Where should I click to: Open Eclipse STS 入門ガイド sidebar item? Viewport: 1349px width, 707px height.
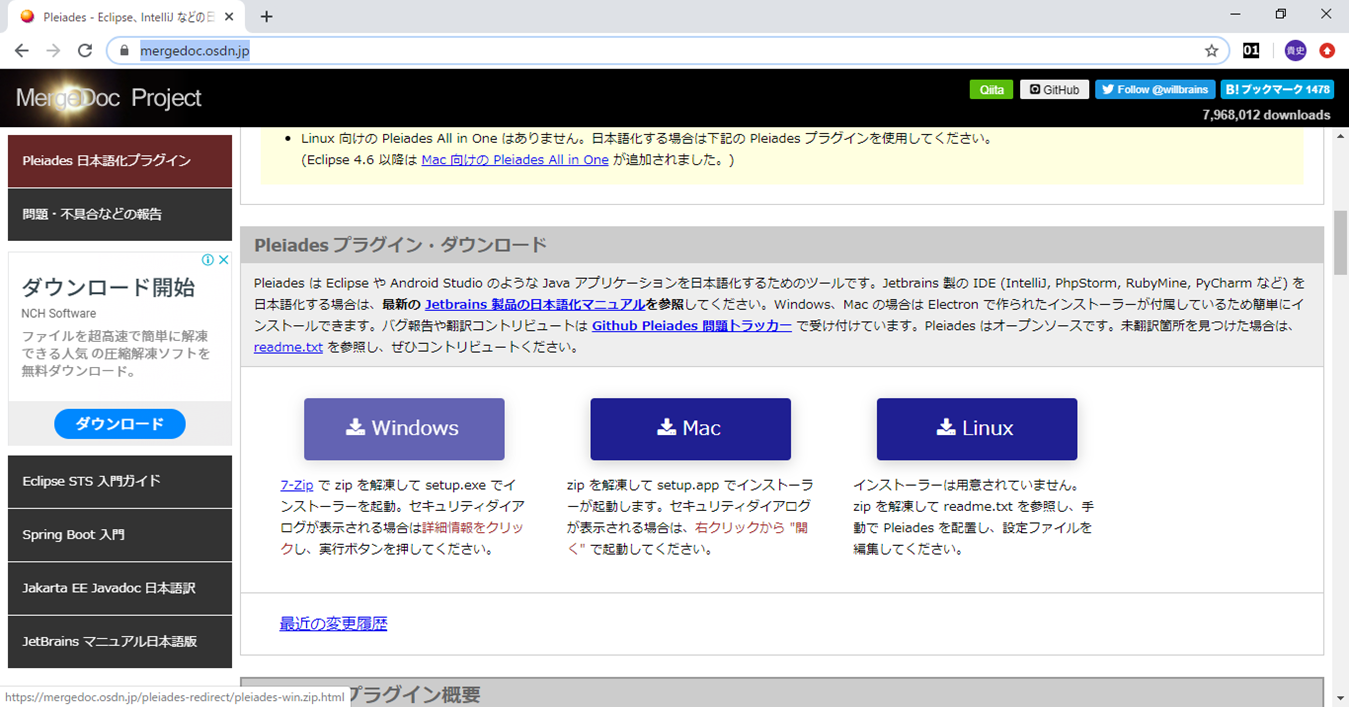pos(120,481)
